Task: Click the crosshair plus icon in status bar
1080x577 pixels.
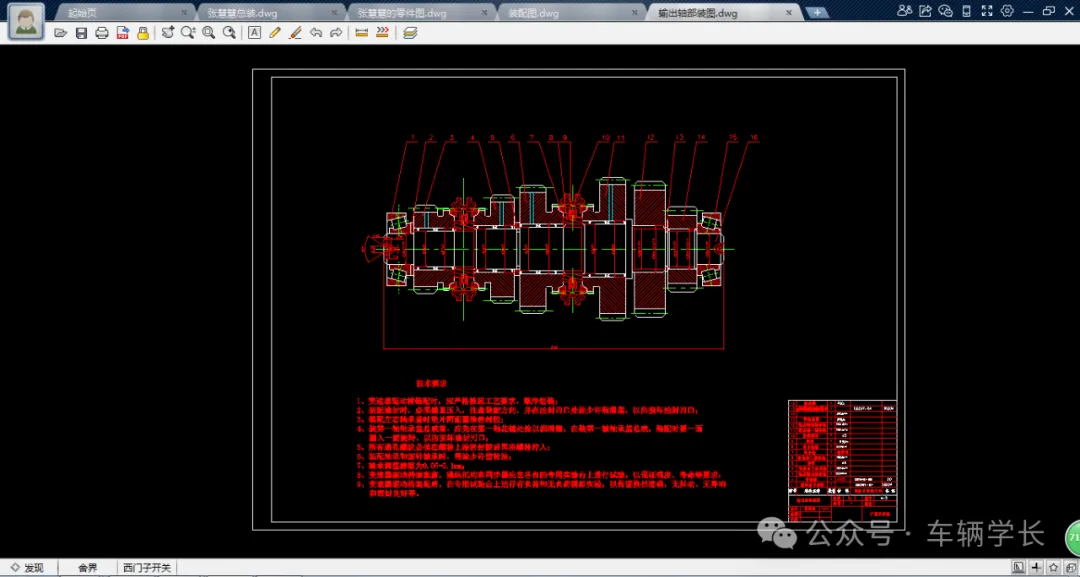Action: coord(1036,567)
